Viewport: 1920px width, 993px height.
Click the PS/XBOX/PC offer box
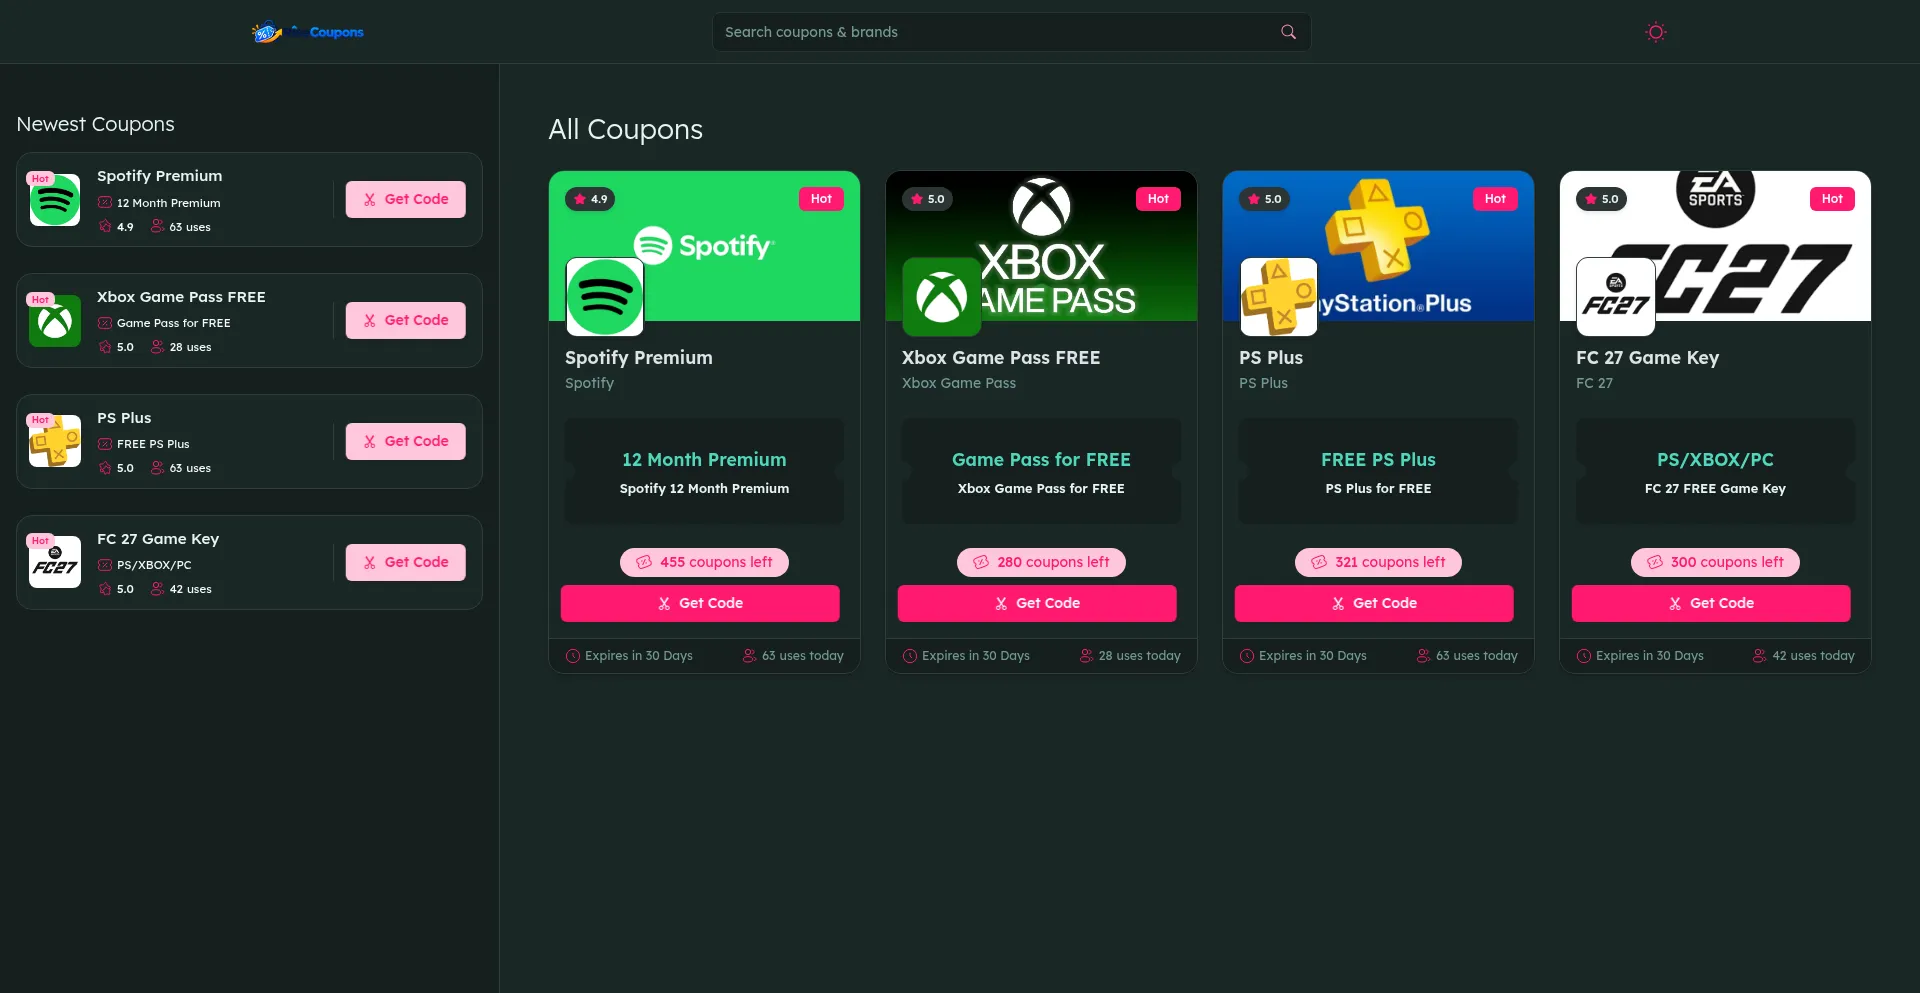pos(1715,471)
